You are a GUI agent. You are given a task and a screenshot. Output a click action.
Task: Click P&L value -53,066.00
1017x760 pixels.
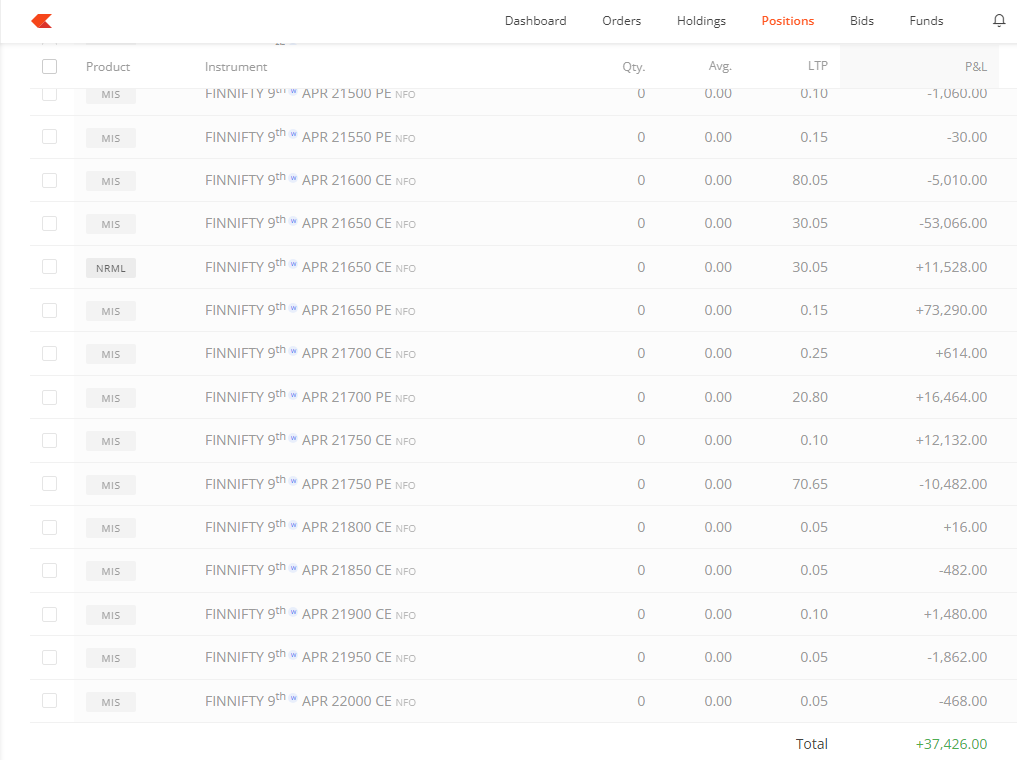(x=953, y=223)
